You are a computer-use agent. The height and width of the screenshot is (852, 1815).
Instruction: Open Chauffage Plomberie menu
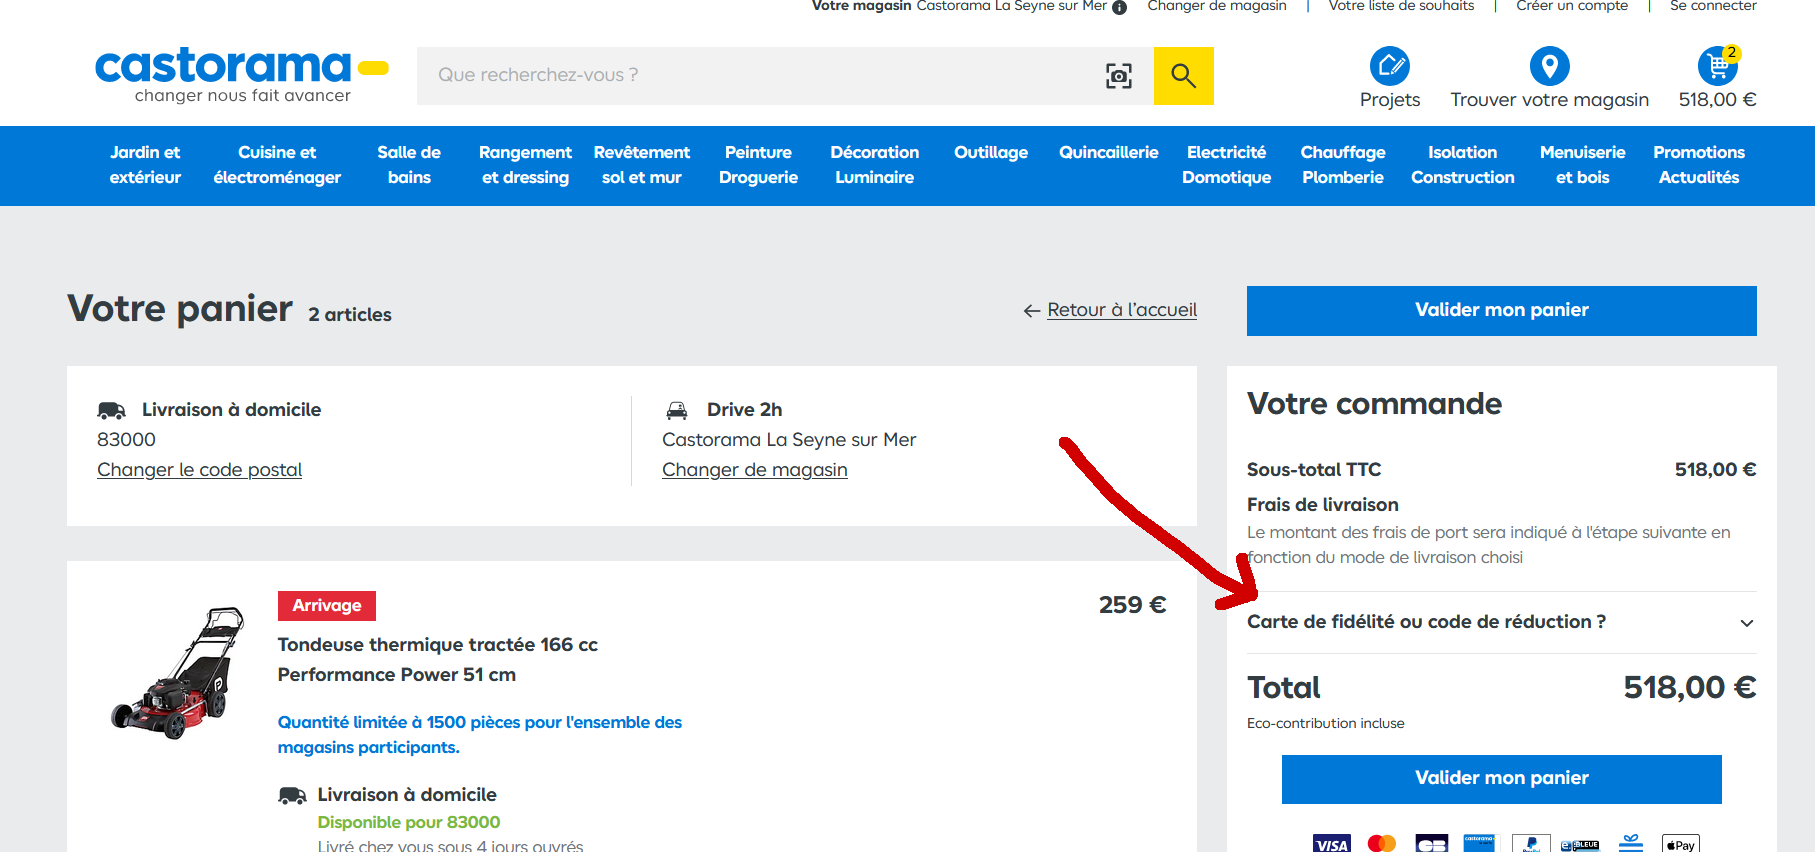pos(1343,165)
